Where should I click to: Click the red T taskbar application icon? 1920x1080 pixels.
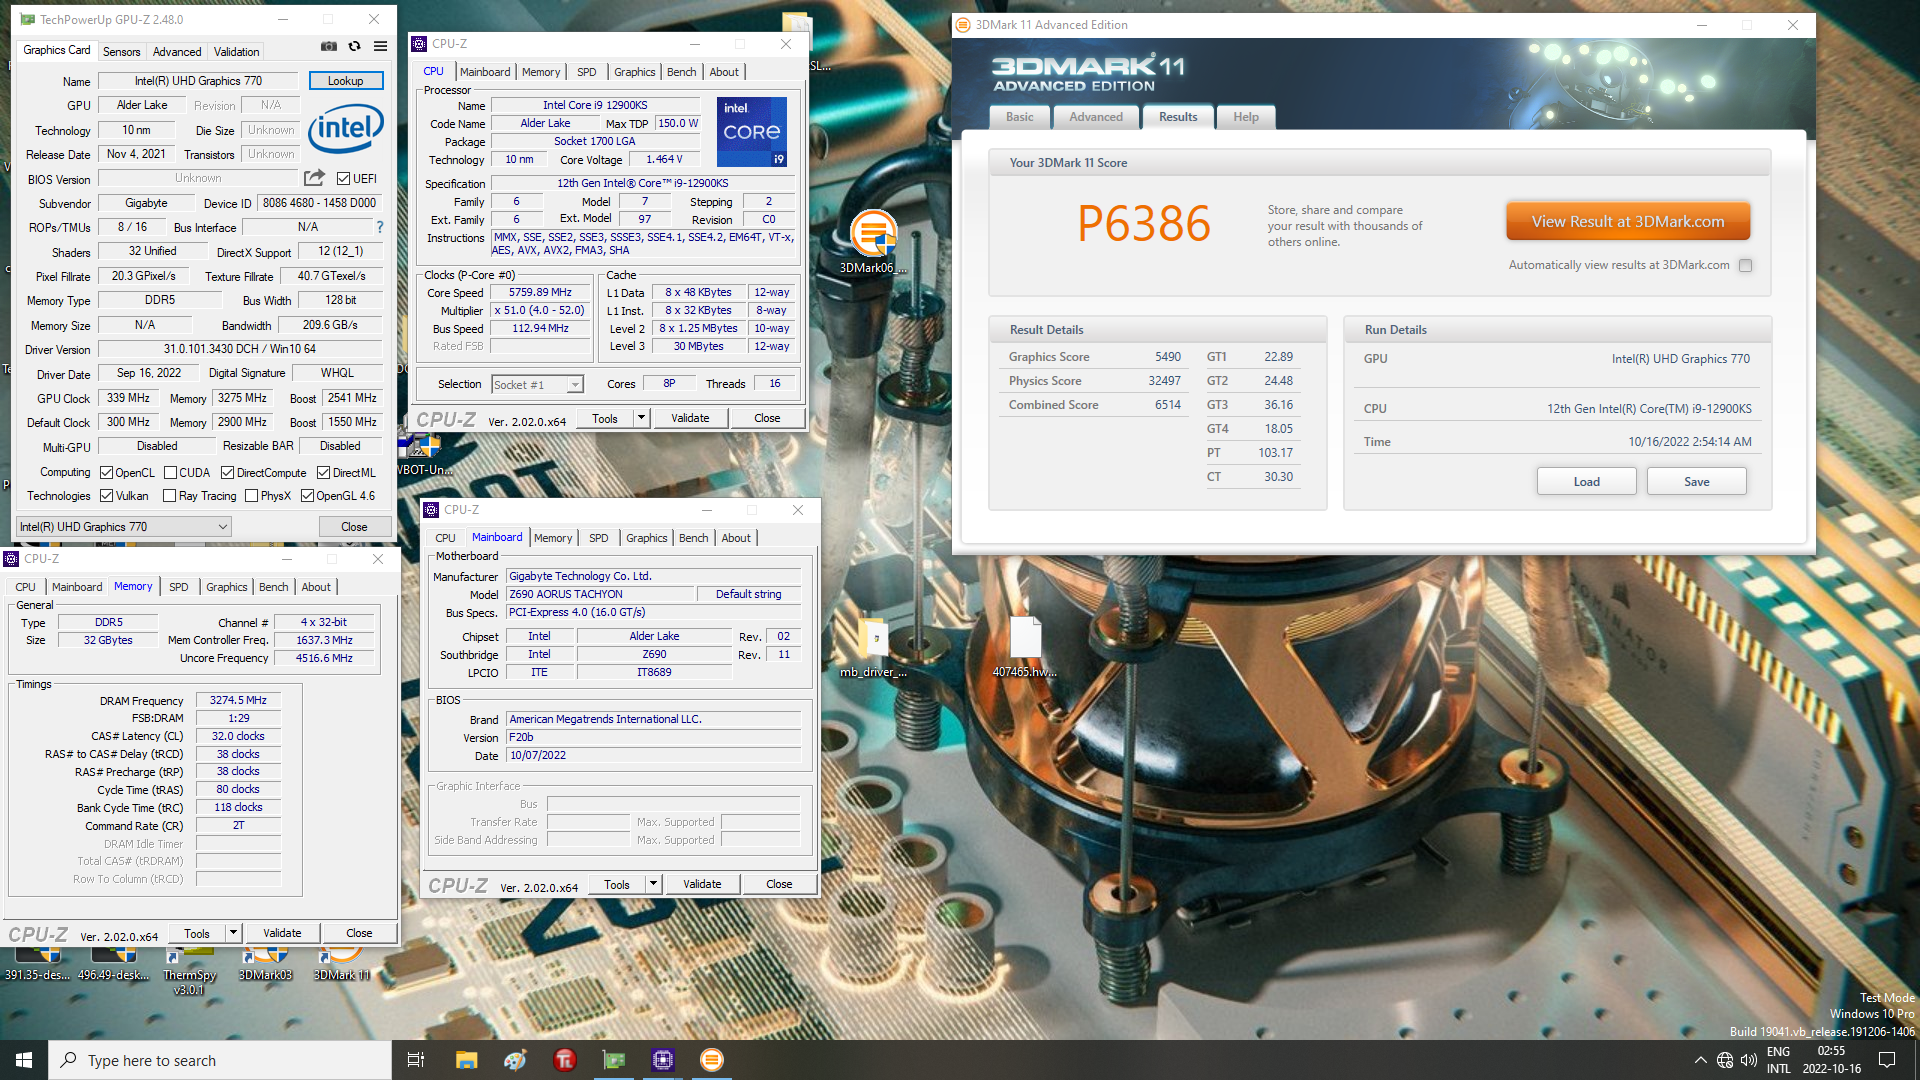click(x=564, y=1060)
